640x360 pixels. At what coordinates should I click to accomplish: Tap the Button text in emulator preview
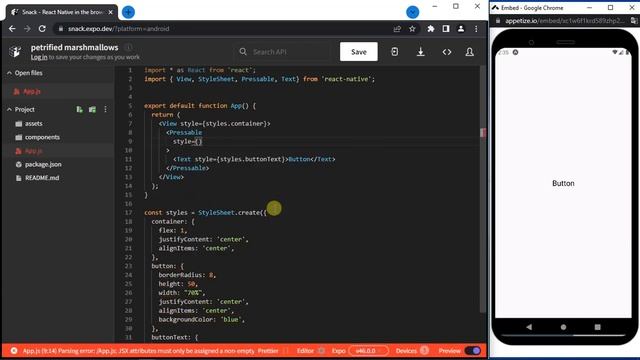[x=563, y=183]
